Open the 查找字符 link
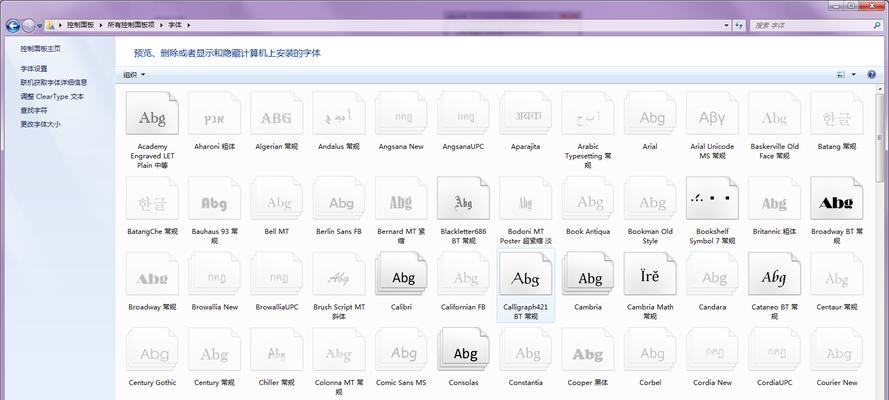 tap(34, 110)
